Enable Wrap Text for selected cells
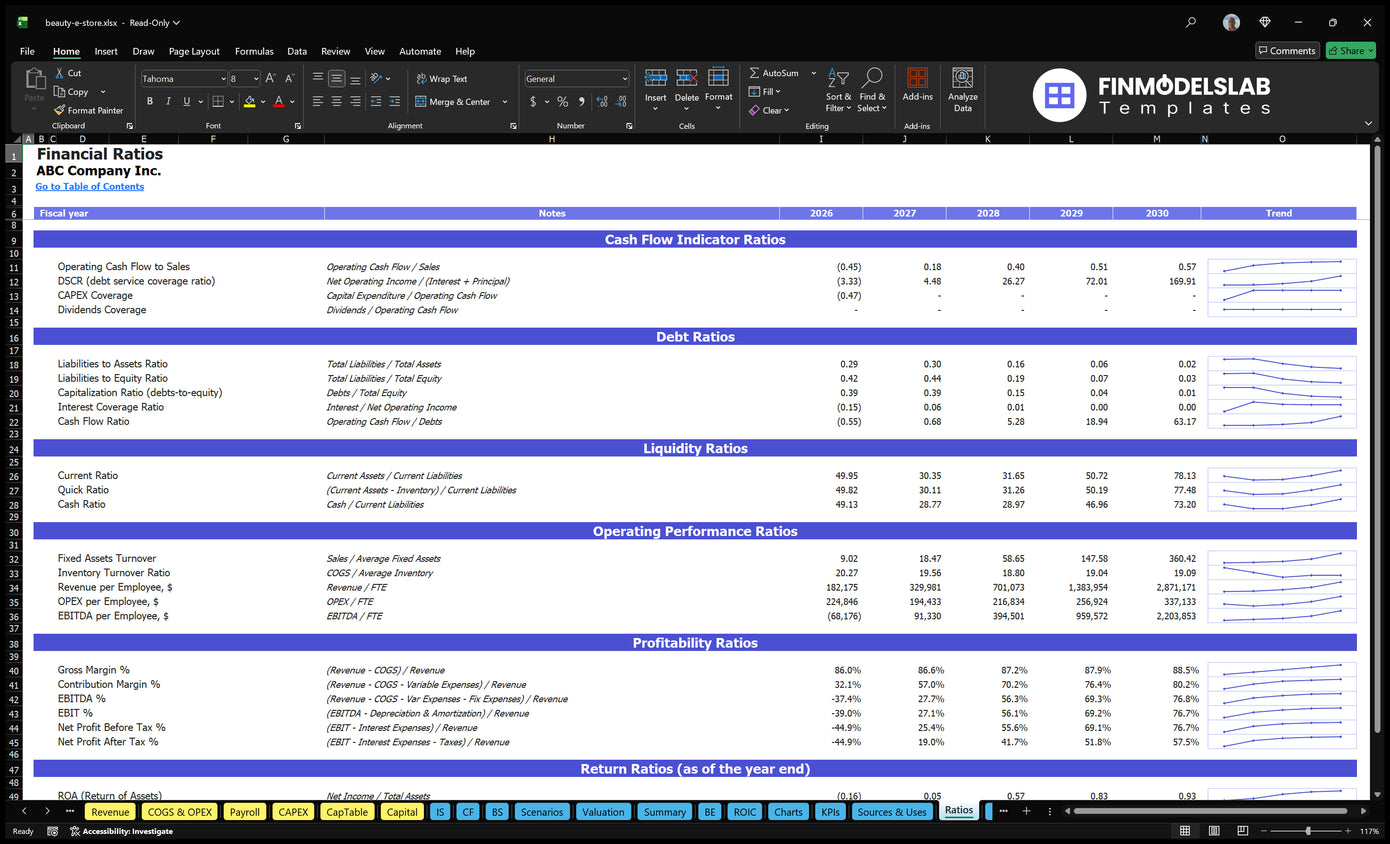Image resolution: width=1390 pixels, height=844 pixels. (x=442, y=78)
